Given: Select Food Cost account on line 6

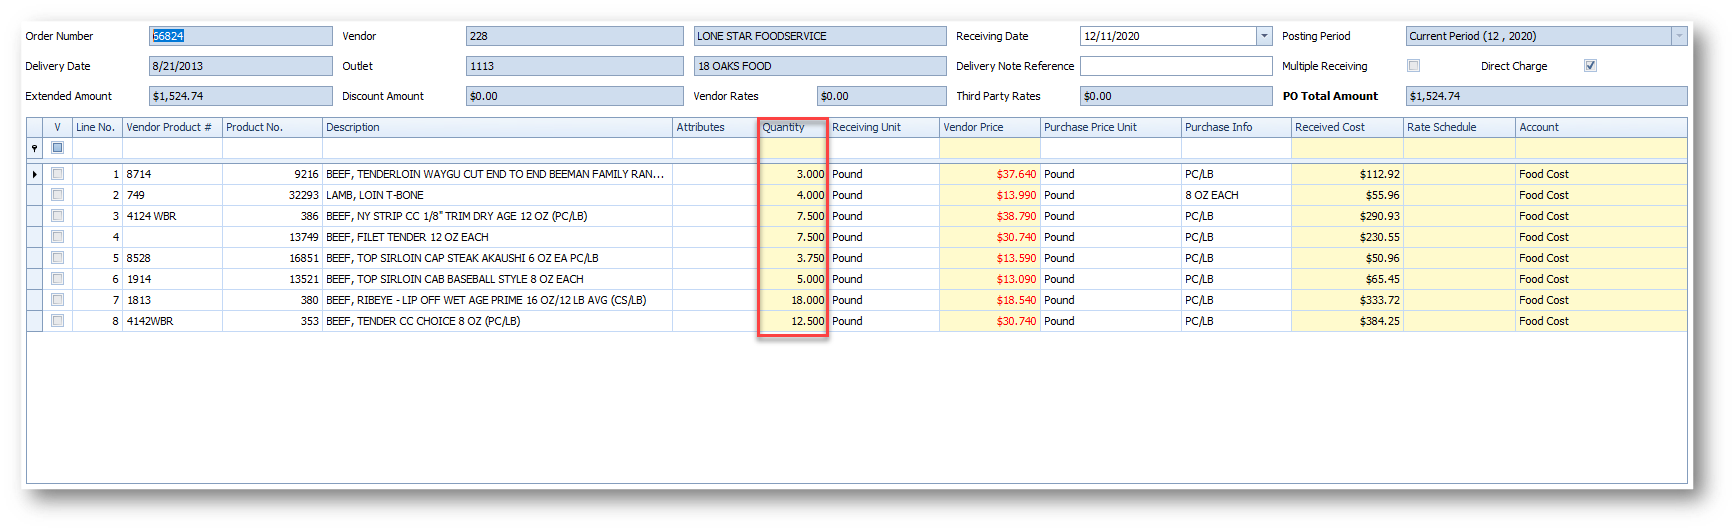Looking at the screenshot, I should [x=1601, y=279].
